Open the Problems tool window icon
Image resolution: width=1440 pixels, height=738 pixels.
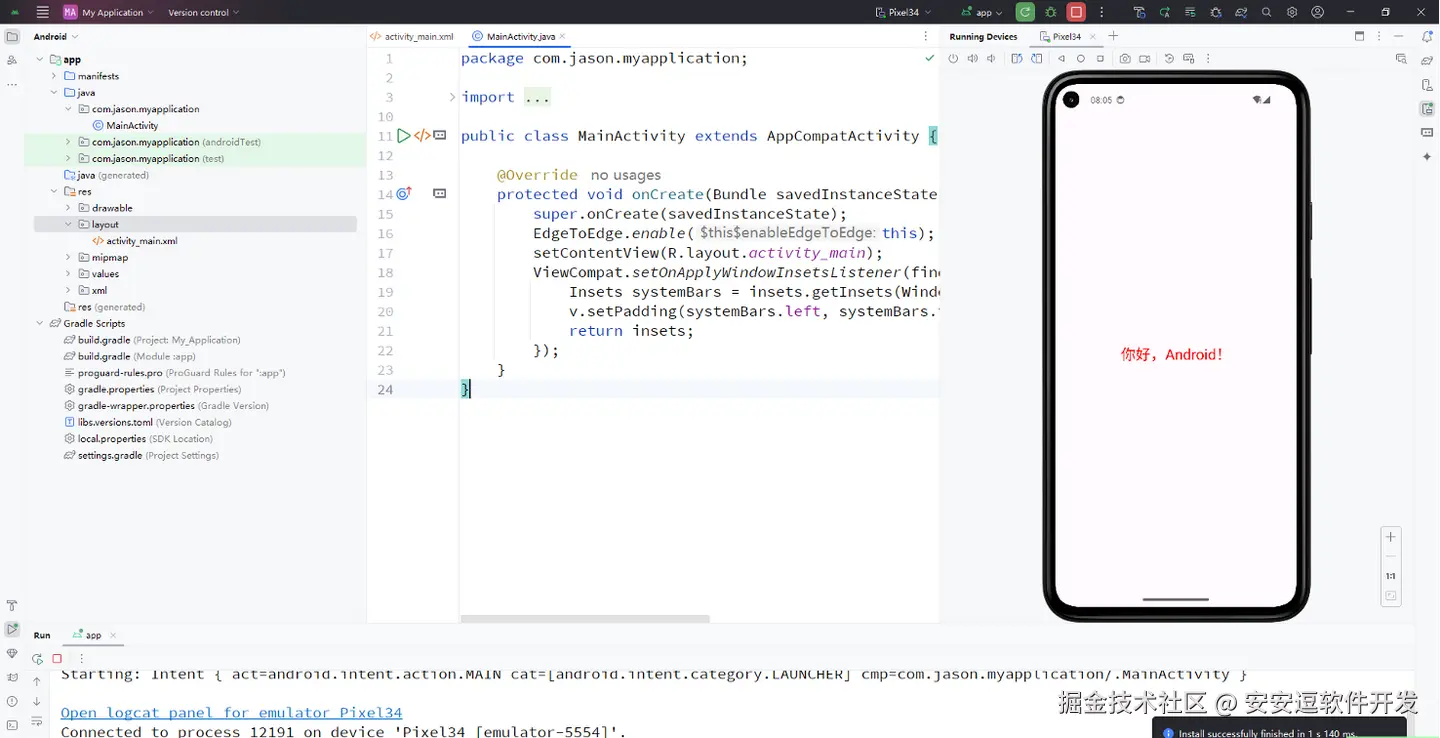12,701
